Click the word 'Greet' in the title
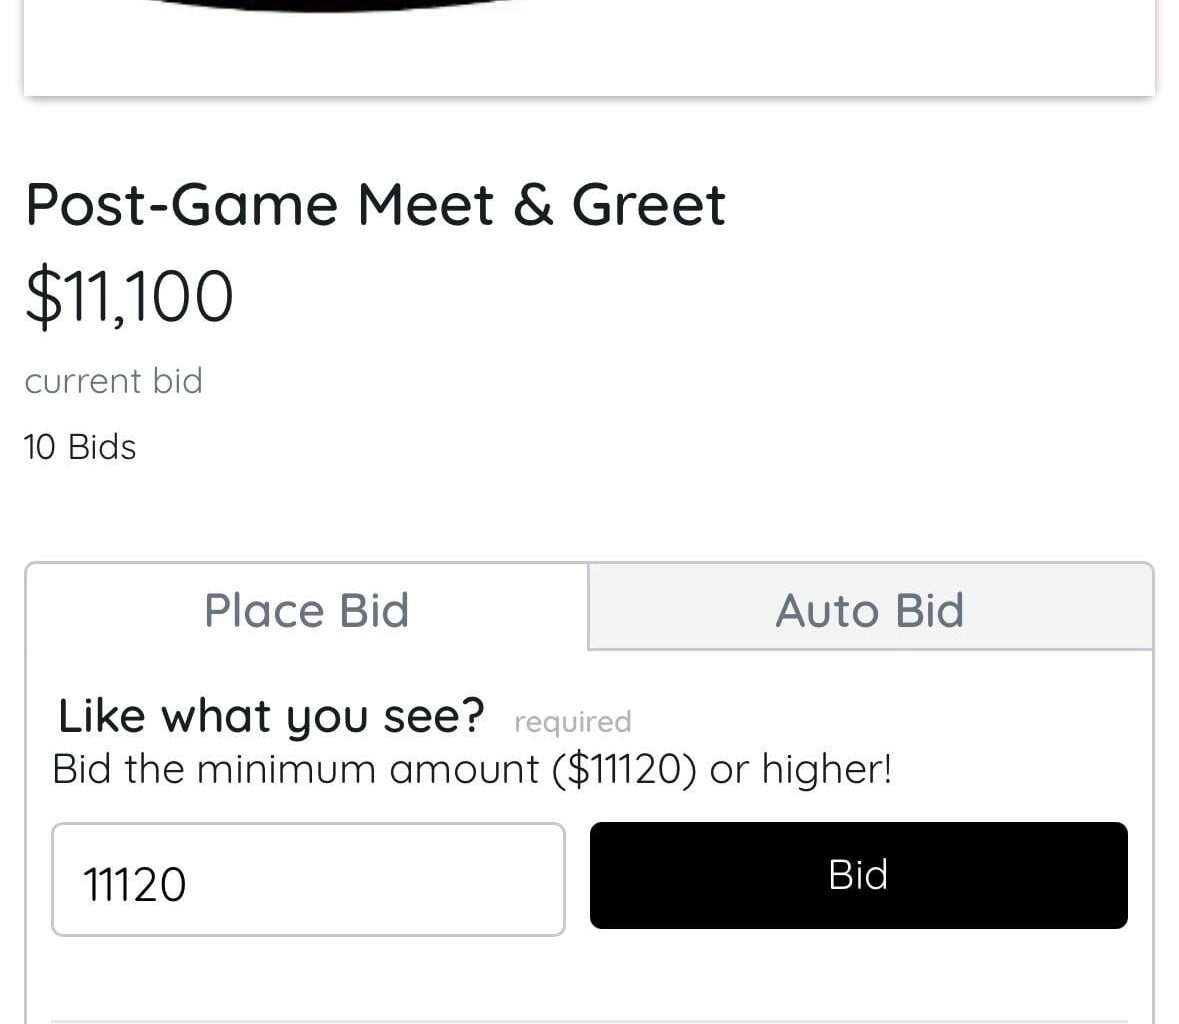Screen dimensions: 1179x1024 click(x=648, y=205)
